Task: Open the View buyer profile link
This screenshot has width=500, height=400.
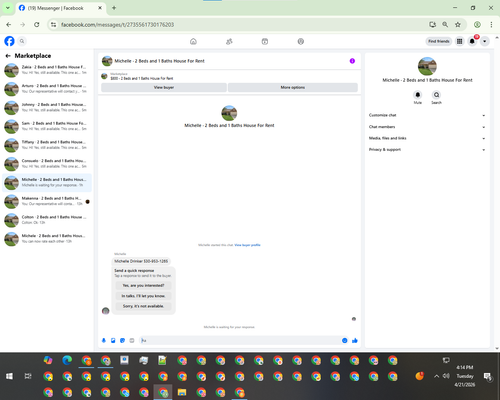Action: [247, 245]
